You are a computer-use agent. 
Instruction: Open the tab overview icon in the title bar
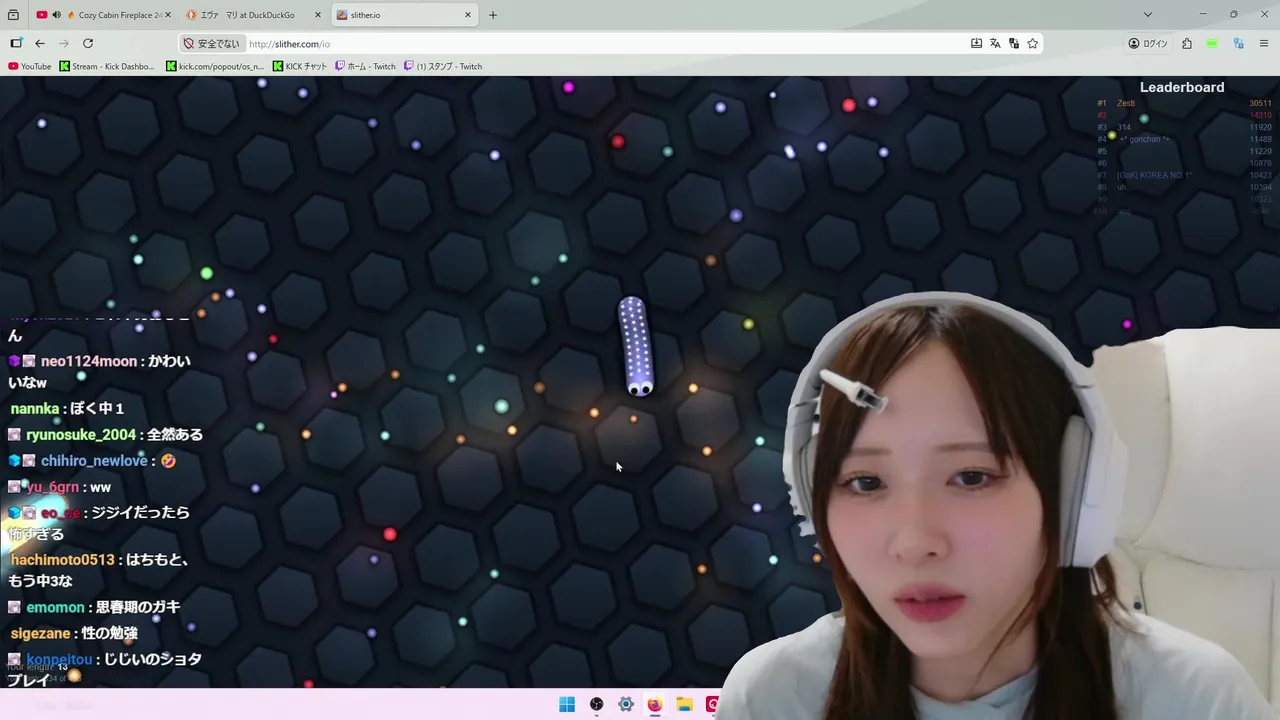point(13,15)
